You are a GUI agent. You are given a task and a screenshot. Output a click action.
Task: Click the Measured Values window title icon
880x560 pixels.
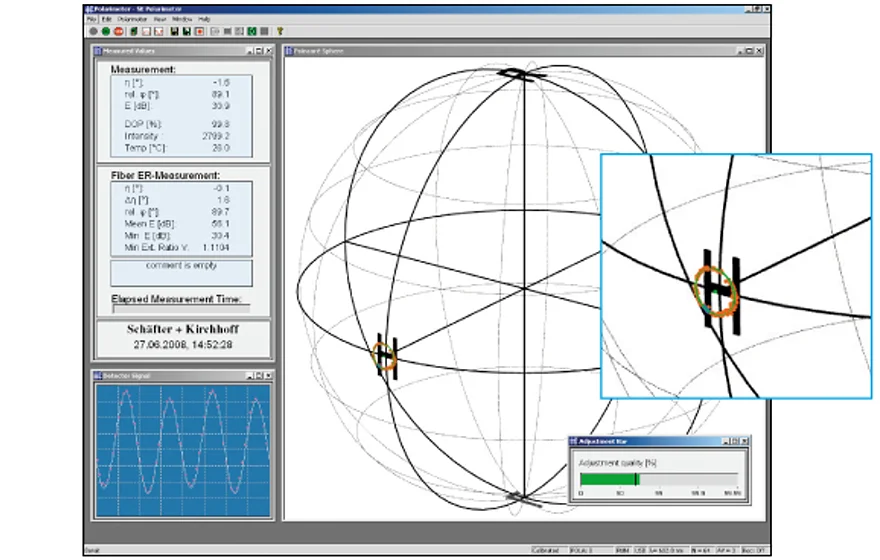pos(97,50)
